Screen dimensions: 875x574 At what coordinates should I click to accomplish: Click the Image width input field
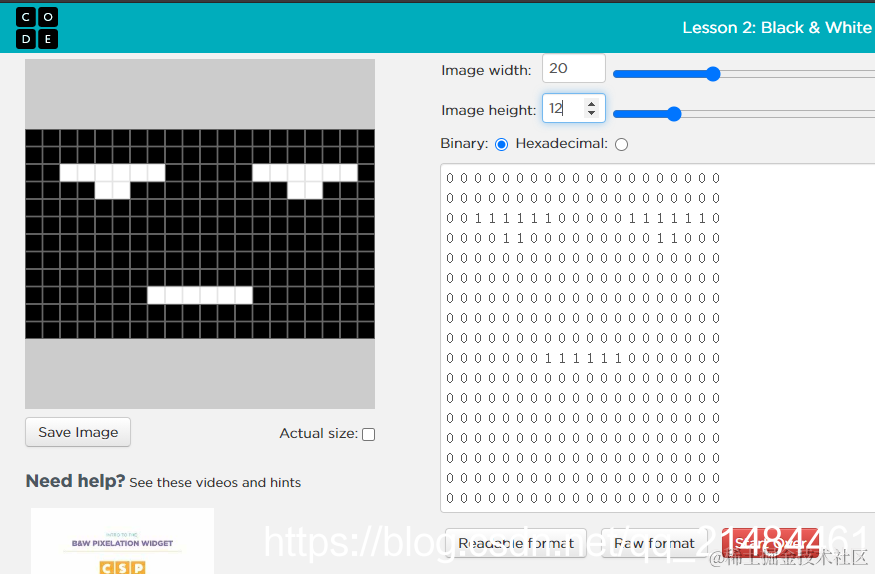574,69
